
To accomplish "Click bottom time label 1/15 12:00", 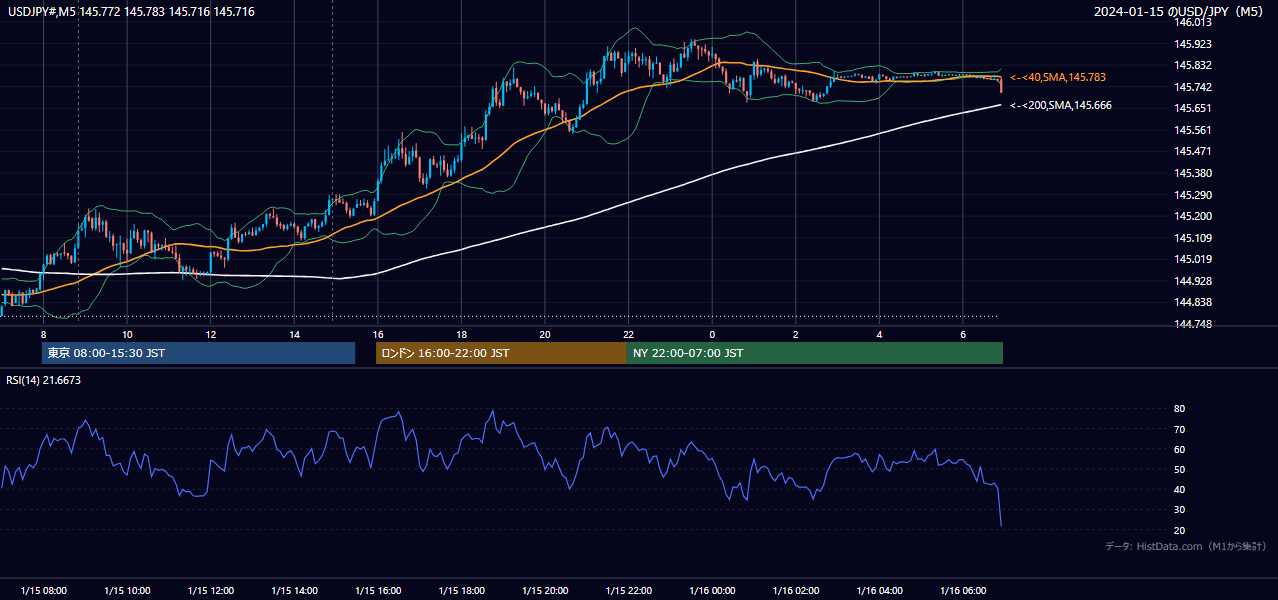I will (211, 591).
